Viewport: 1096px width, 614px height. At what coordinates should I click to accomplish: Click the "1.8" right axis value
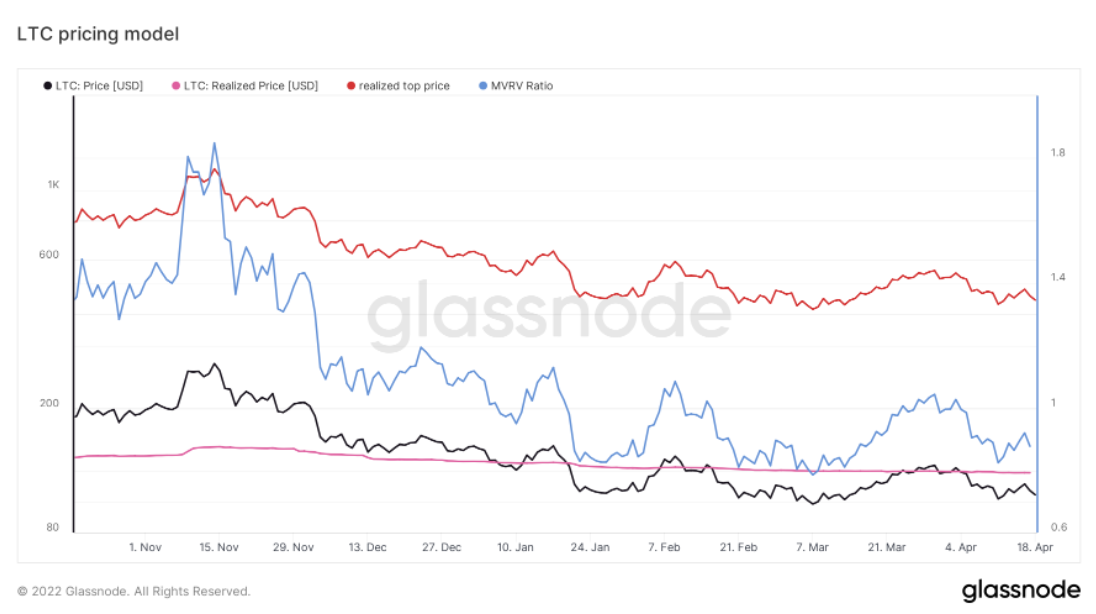pyautogui.click(x=1058, y=153)
